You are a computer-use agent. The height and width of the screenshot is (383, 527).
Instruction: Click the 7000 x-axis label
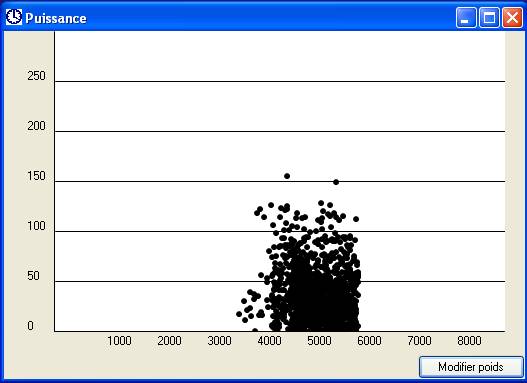click(x=419, y=341)
